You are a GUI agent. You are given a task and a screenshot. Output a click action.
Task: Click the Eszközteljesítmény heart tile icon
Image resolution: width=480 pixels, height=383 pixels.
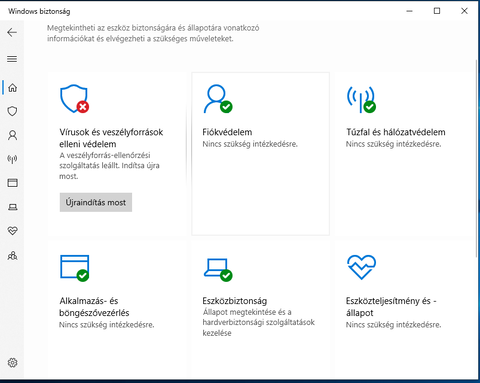point(361,267)
